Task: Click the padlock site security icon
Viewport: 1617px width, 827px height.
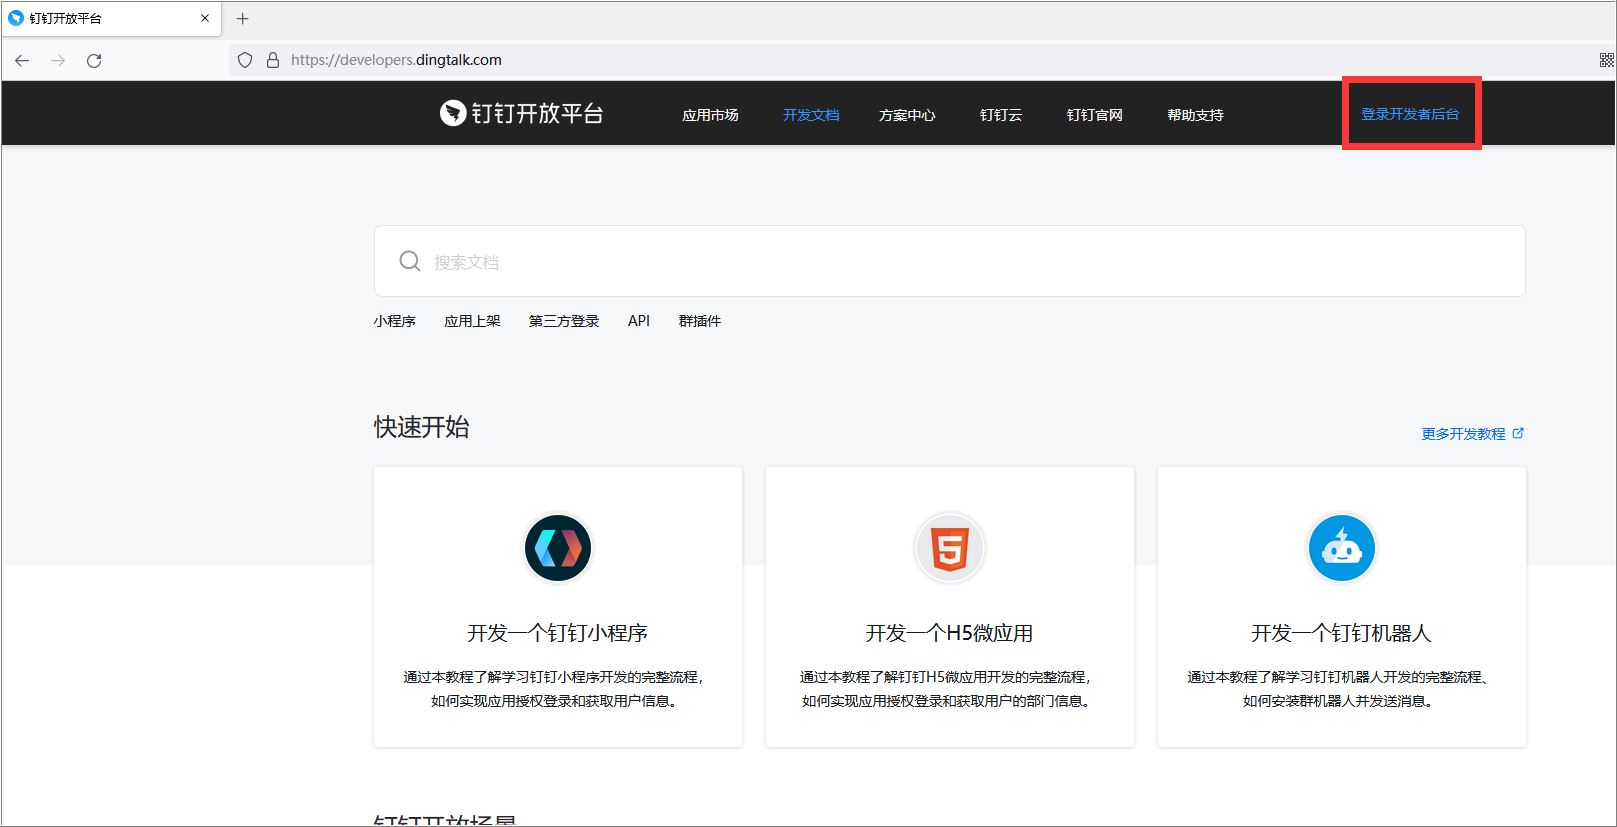Action: pos(273,60)
